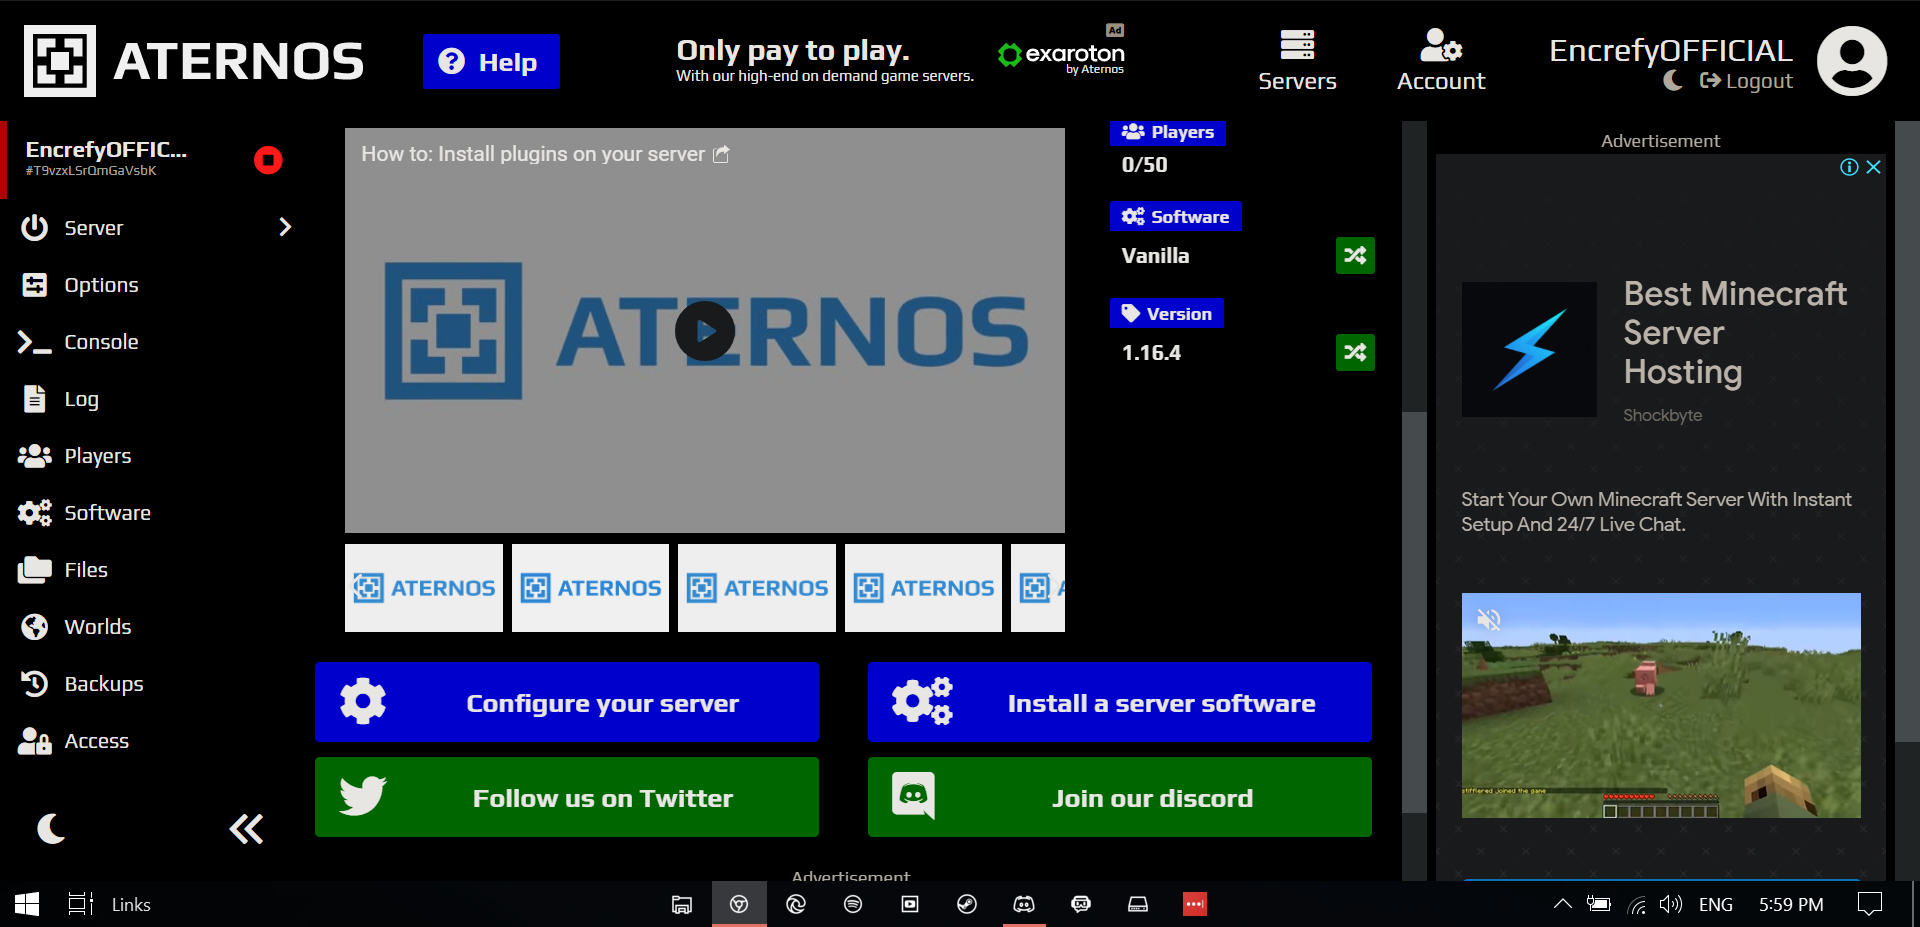Click Follow us on Twitter
The image size is (1920, 927).
point(567,797)
